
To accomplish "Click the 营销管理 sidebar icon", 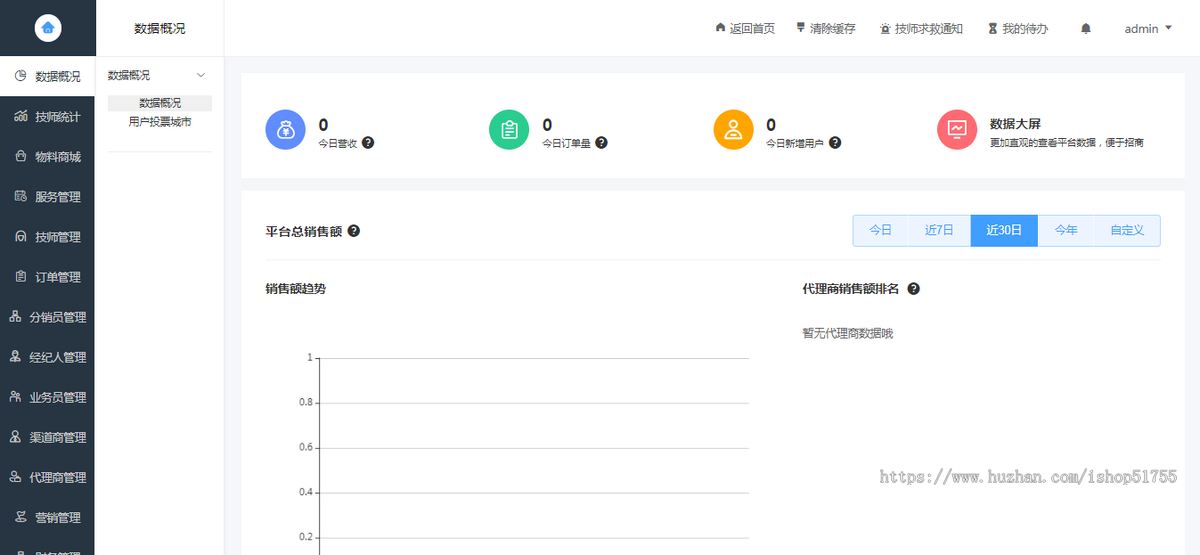I will tap(20, 516).
